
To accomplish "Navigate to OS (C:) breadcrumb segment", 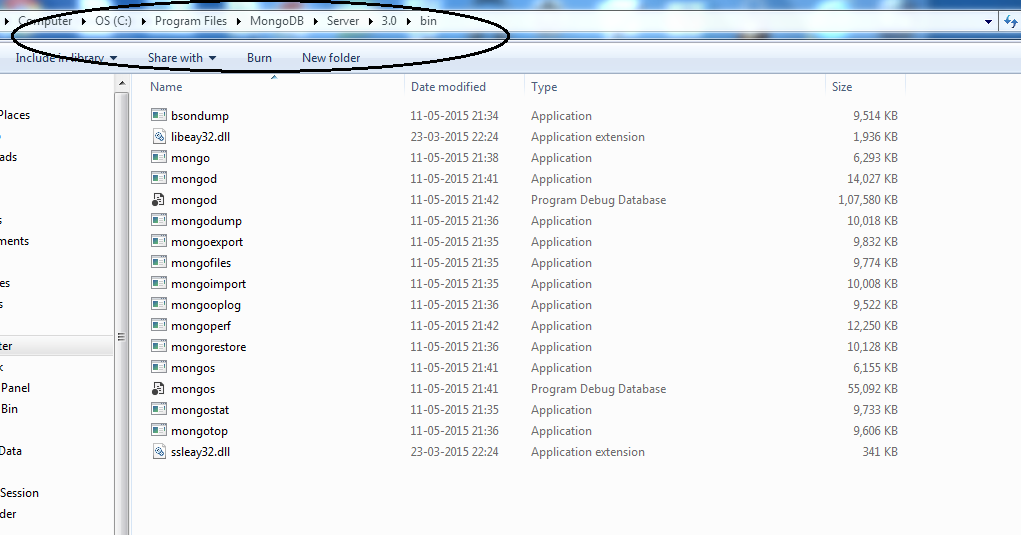I will coord(113,21).
